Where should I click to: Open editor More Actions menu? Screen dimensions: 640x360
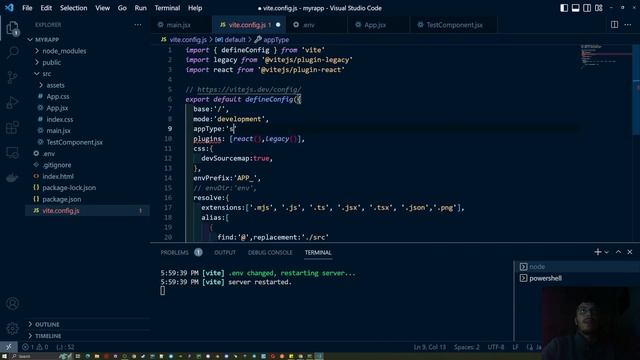point(628,24)
